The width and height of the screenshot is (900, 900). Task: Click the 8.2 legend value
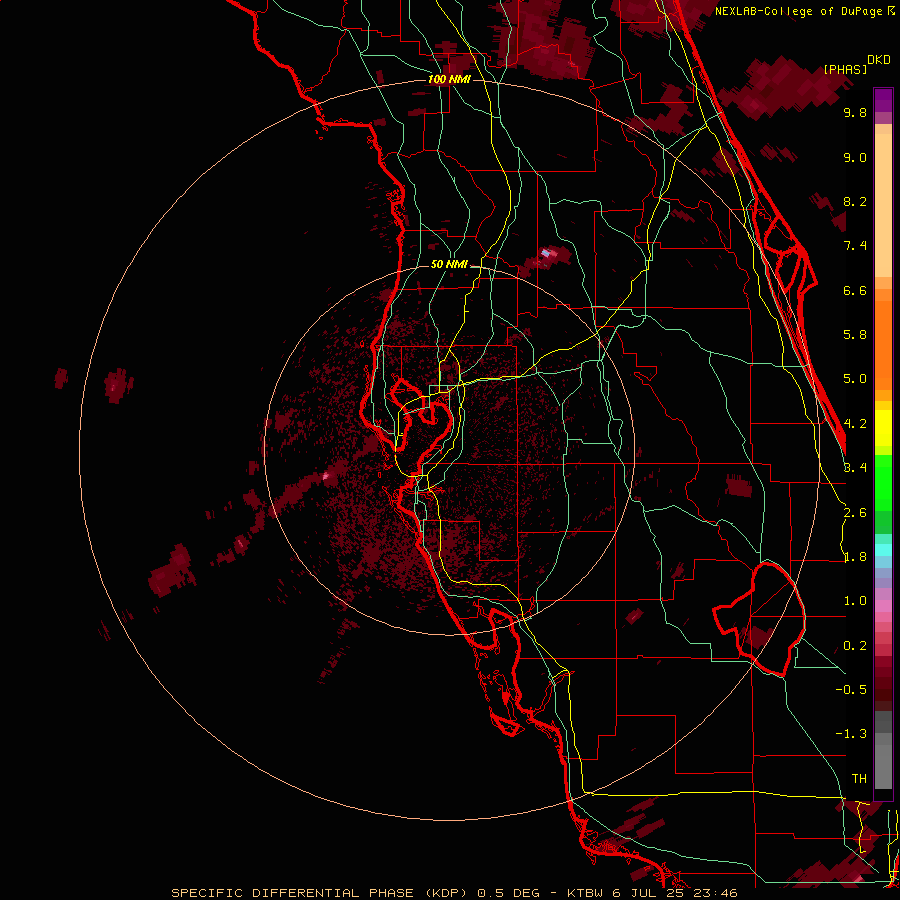click(x=855, y=201)
